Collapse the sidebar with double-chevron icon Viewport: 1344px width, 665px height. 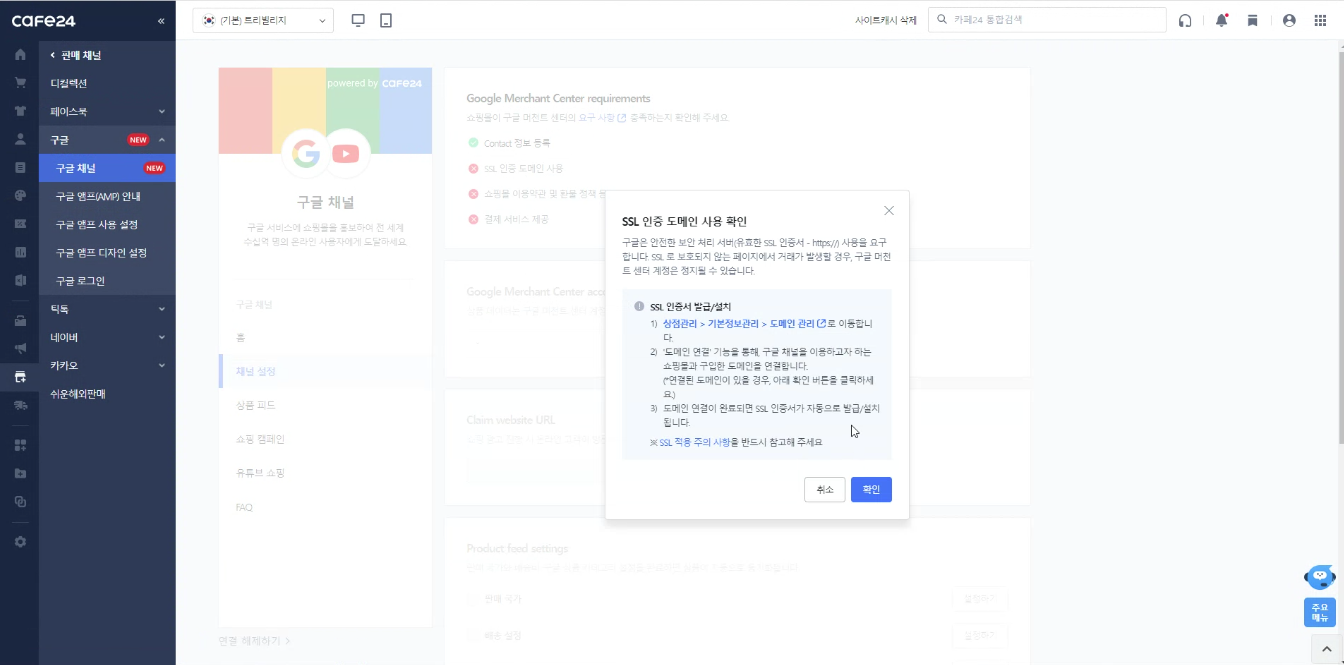162,21
